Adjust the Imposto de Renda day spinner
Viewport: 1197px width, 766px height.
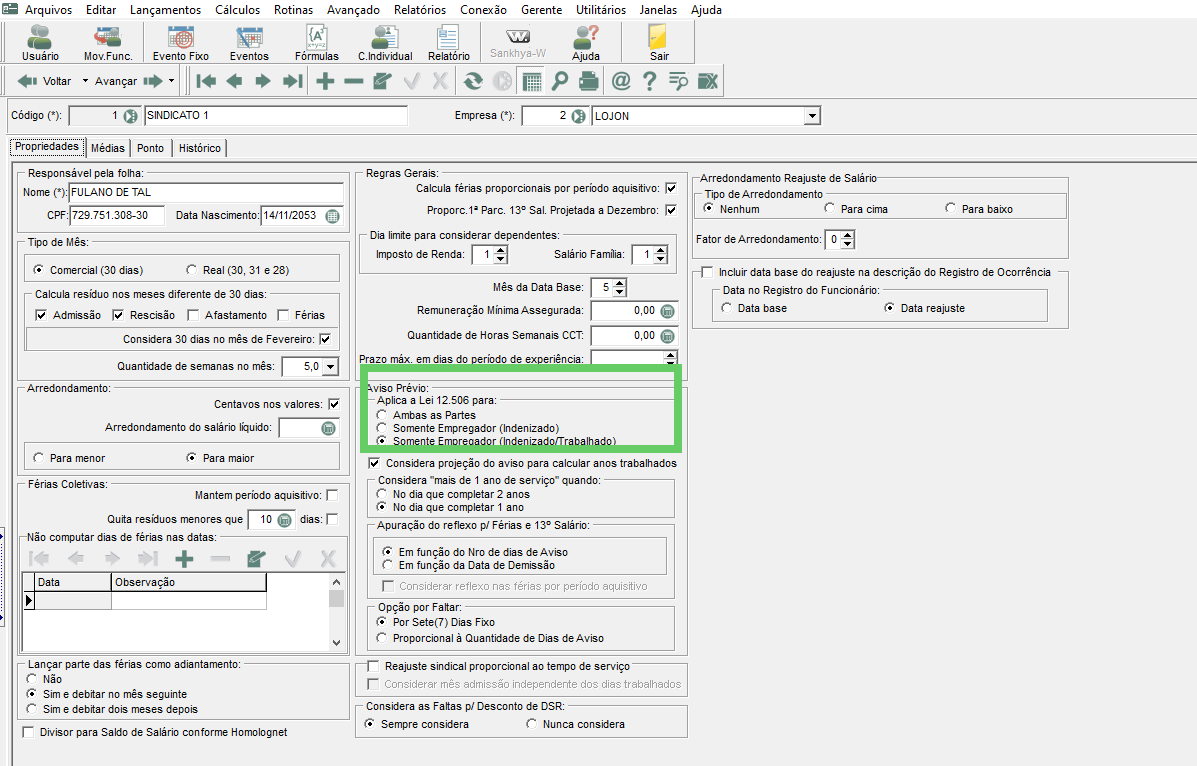coord(500,254)
